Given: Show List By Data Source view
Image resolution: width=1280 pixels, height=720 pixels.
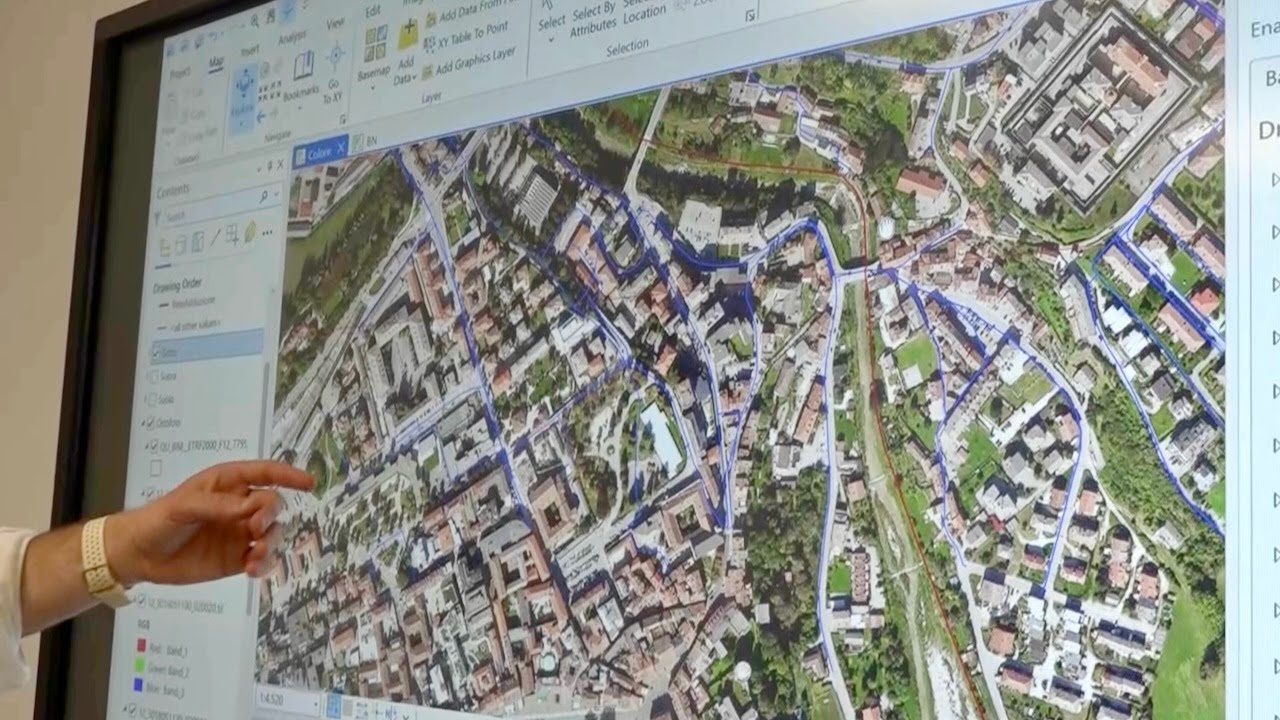Looking at the screenshot, I should tap(181, 244).
